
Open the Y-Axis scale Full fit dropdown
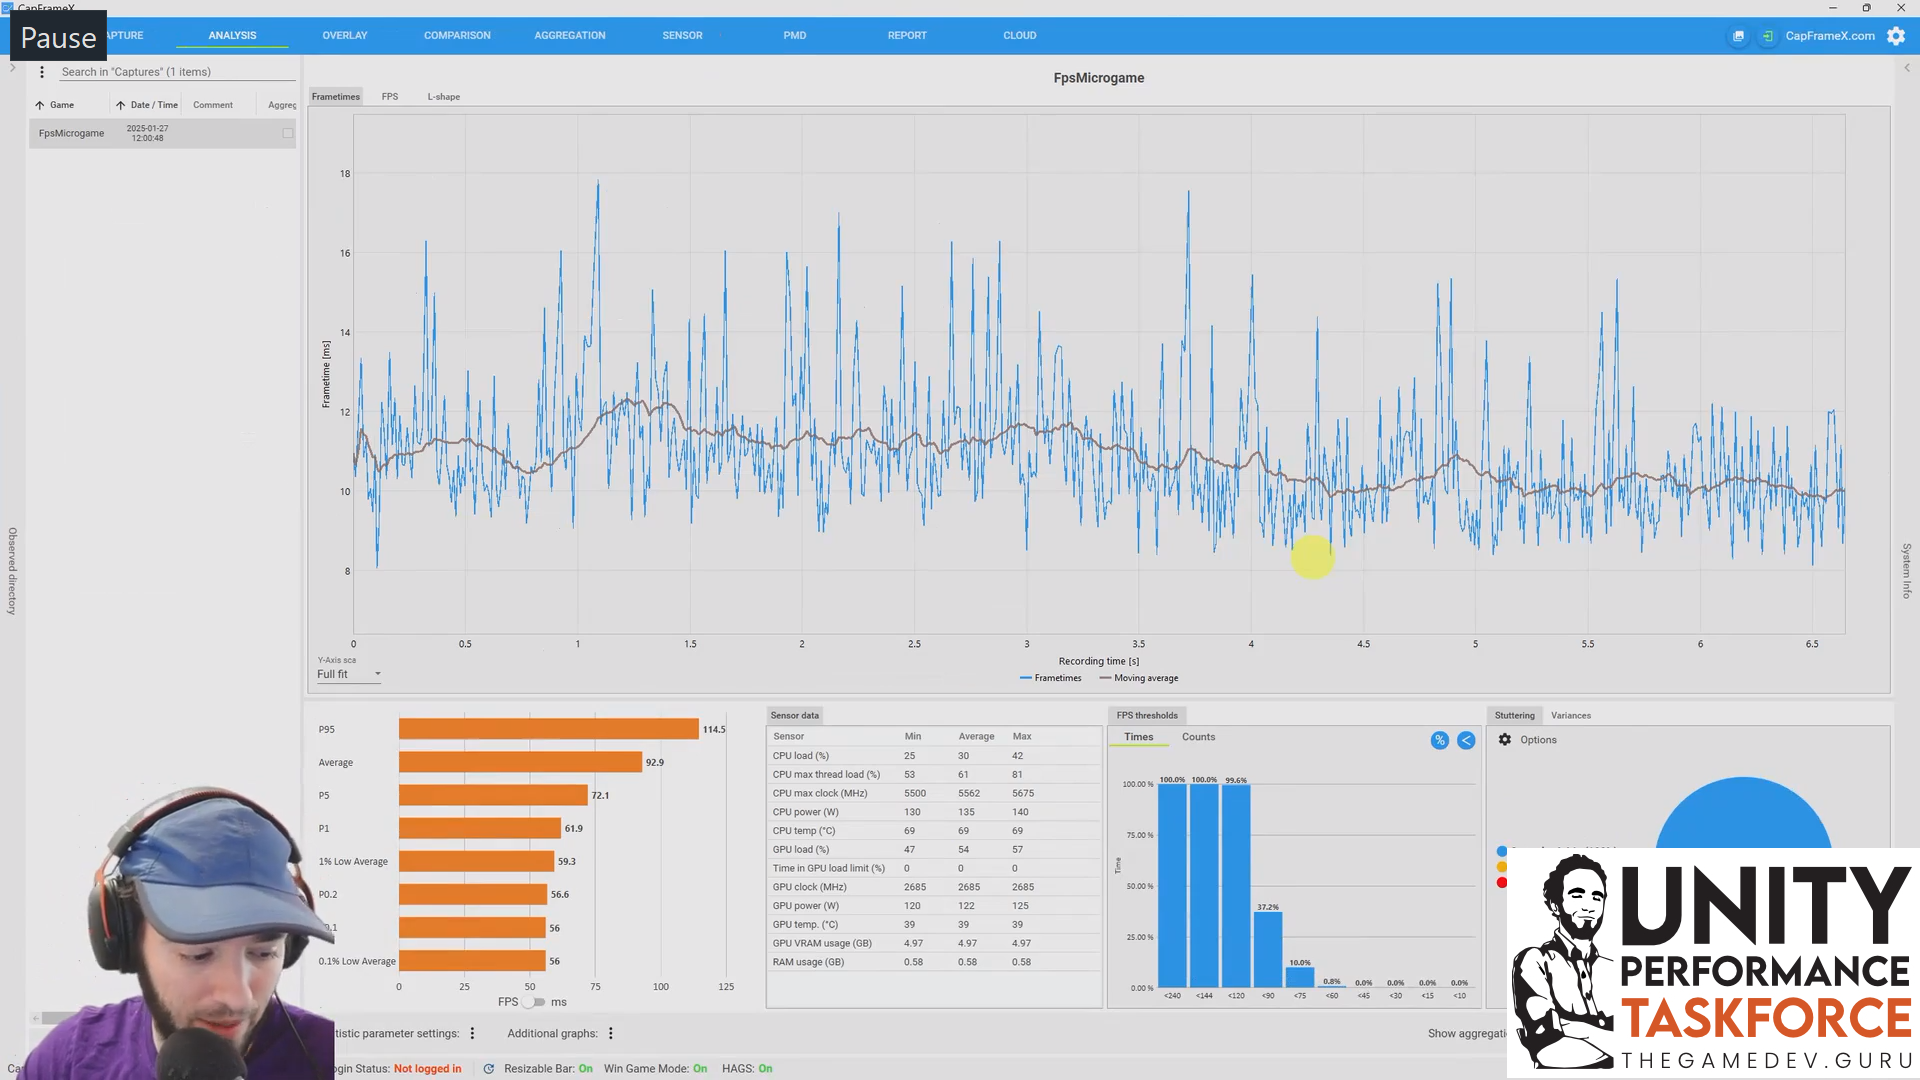347,674
